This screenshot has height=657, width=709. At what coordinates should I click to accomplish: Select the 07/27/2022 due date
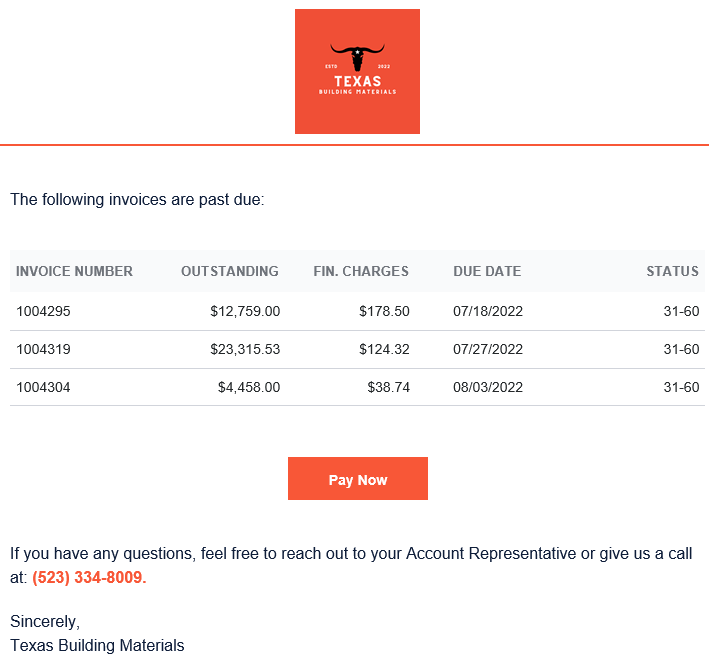tap(488, 350)
